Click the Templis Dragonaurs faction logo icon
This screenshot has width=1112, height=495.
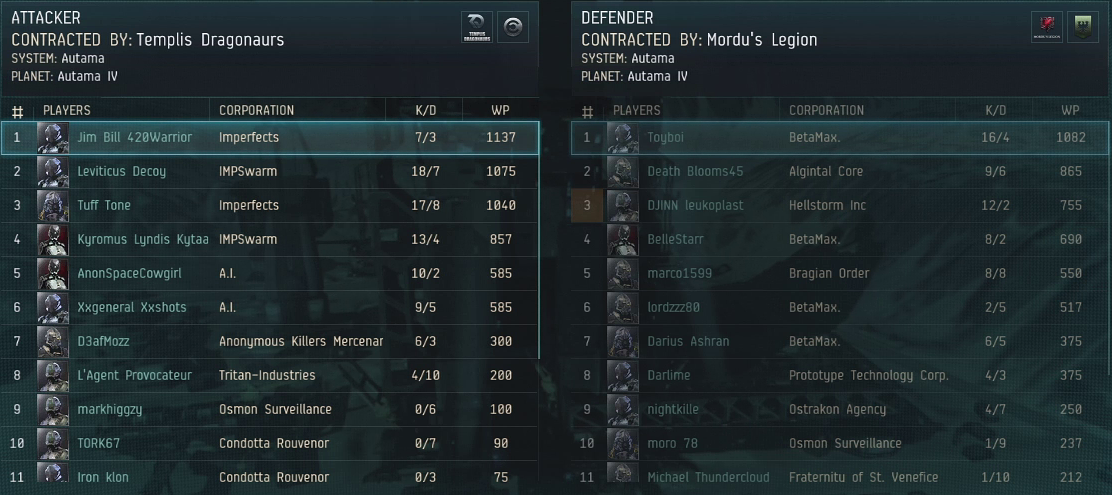477,27
